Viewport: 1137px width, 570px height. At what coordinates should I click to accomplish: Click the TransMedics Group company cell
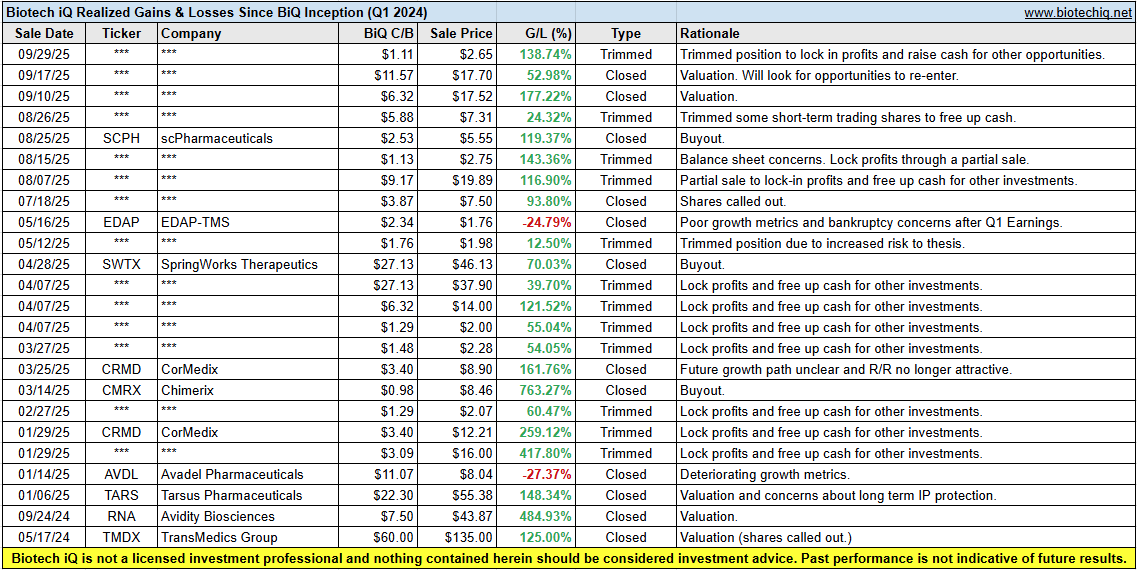pos(218,537)
